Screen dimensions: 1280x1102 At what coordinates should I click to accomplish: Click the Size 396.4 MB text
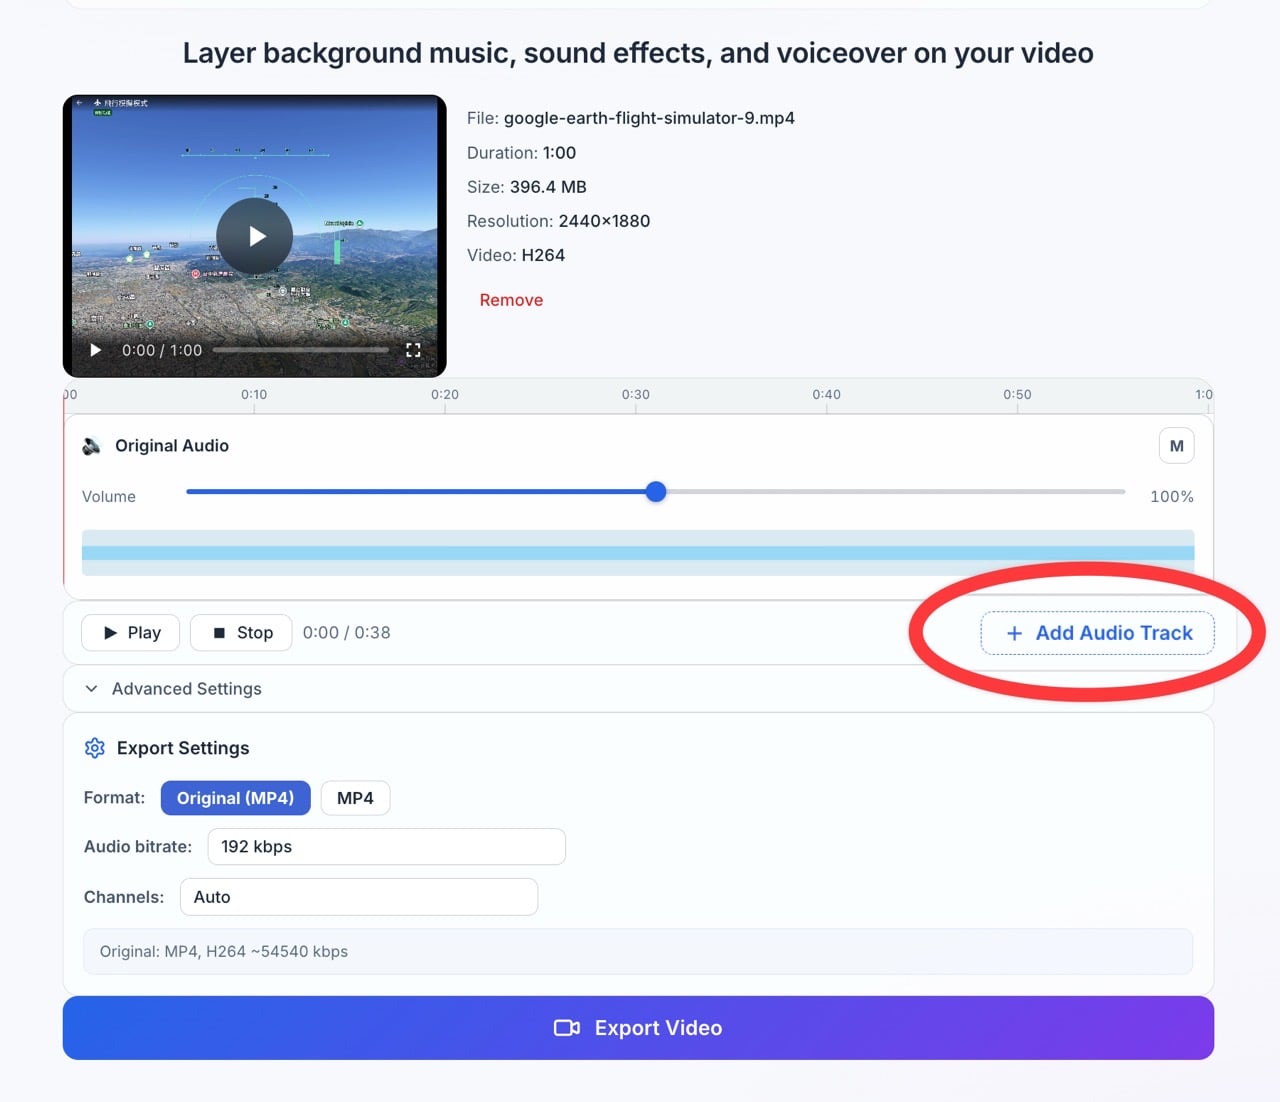527,187
